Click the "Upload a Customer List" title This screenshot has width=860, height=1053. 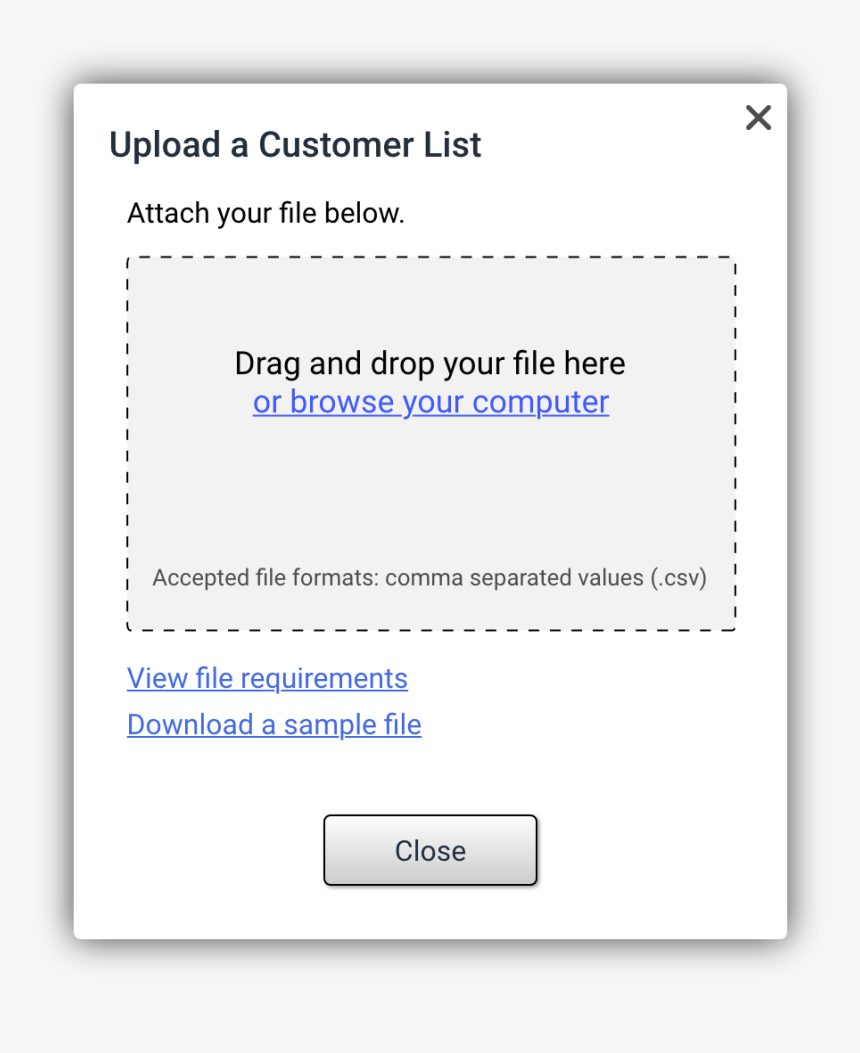(x=293, y=144)
